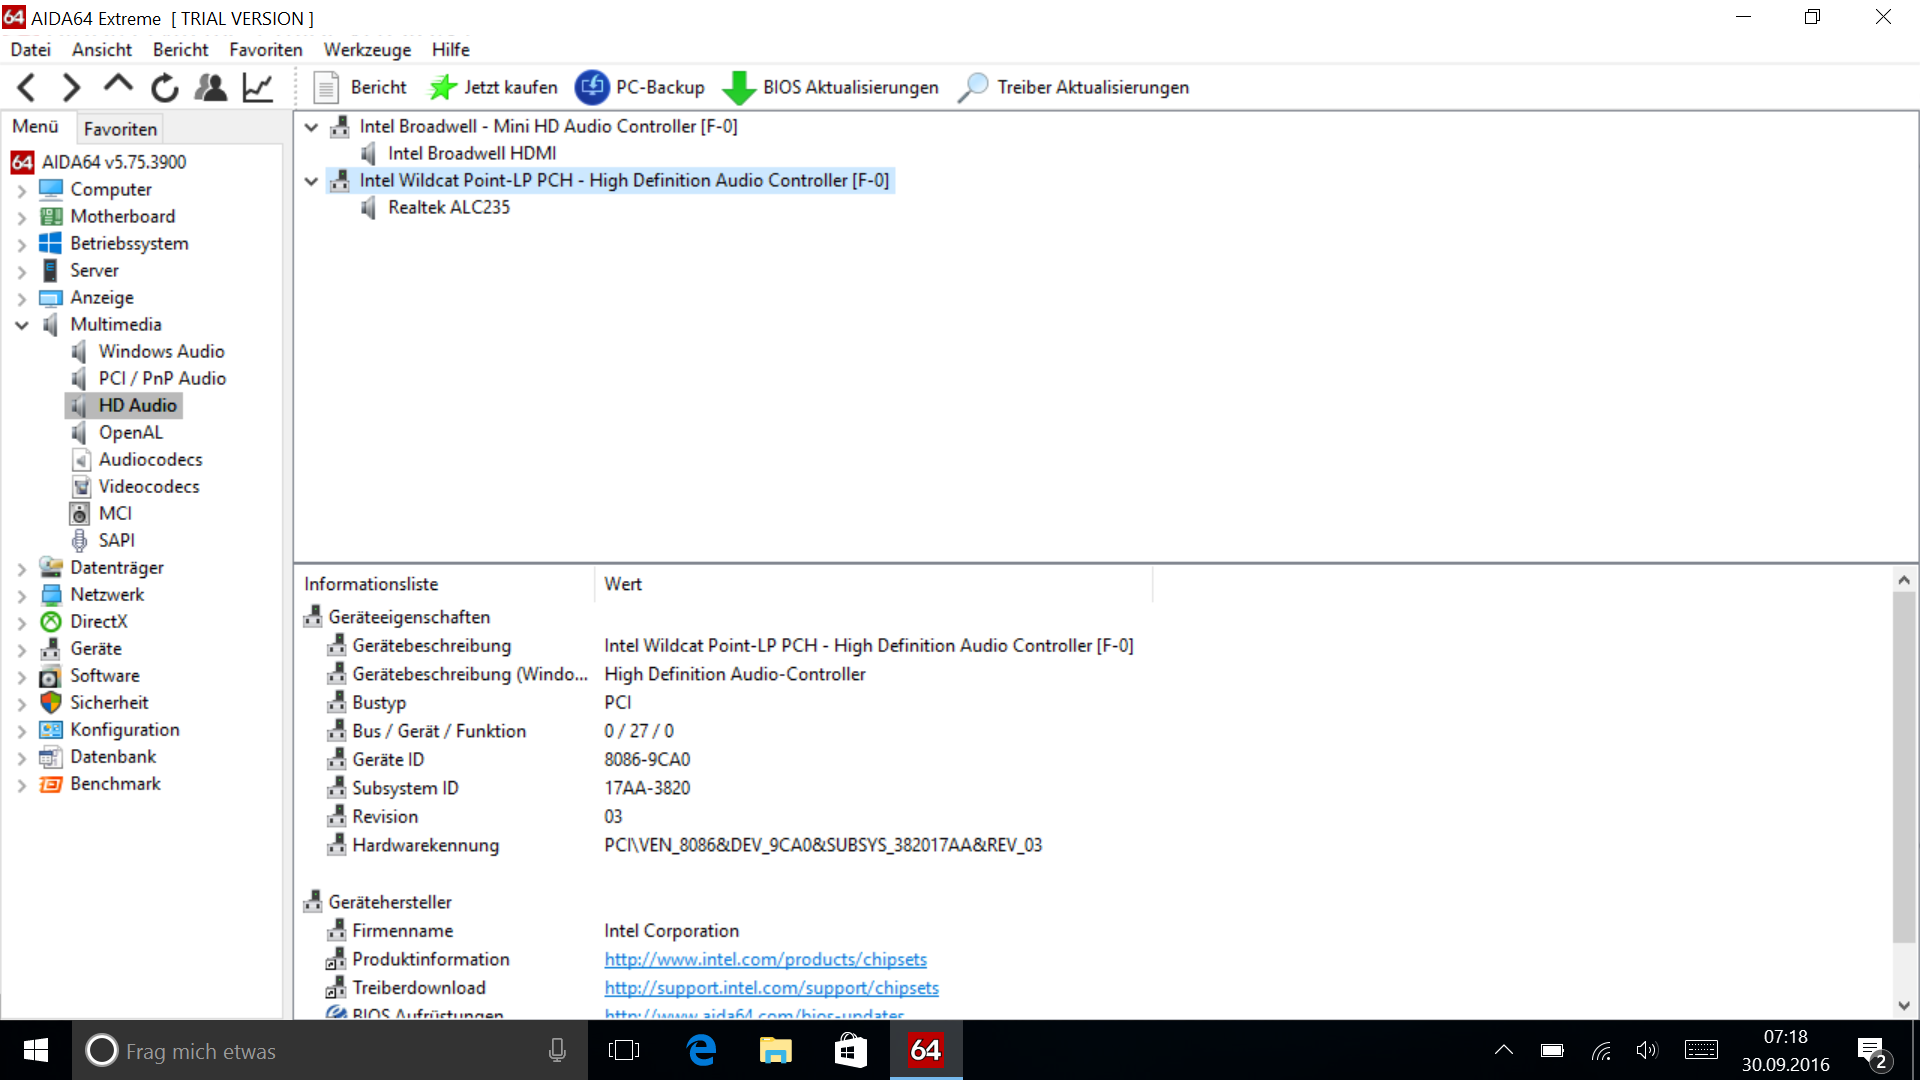Expand the Motherboard tree node
1920x1080 pixels.
pyautogui.click(x=21, y=217)
